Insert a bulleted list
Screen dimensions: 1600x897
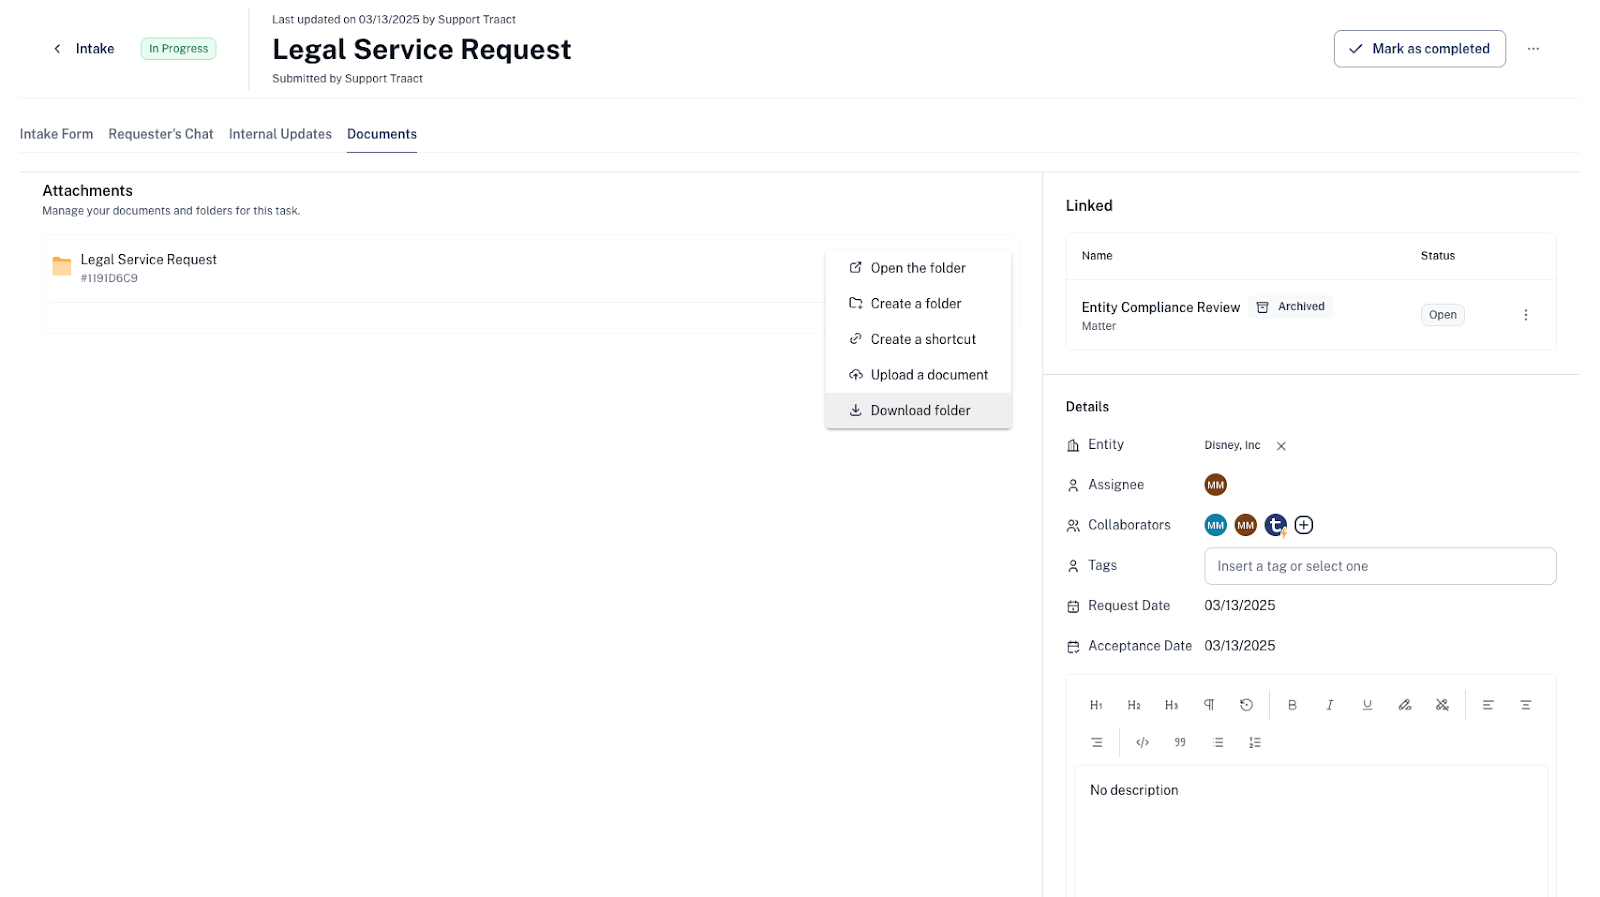(1217, 742)
